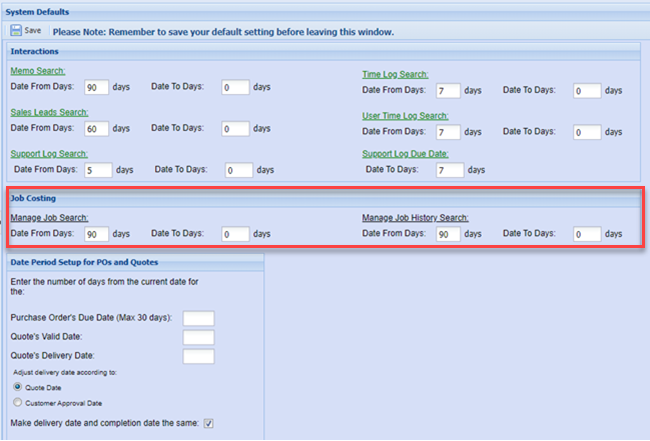Select the Quote Date radio button
The height and width of the screenshot is (441, 650).
[x=17, y=387]
